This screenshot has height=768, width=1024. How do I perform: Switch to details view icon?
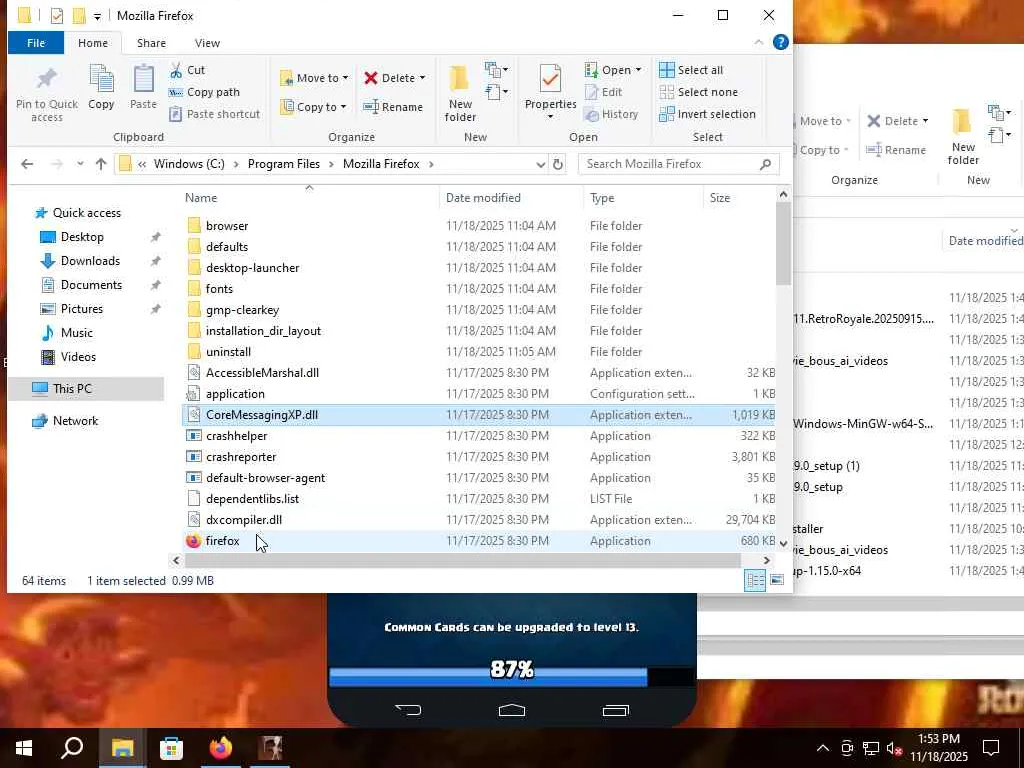click(755, 581)
